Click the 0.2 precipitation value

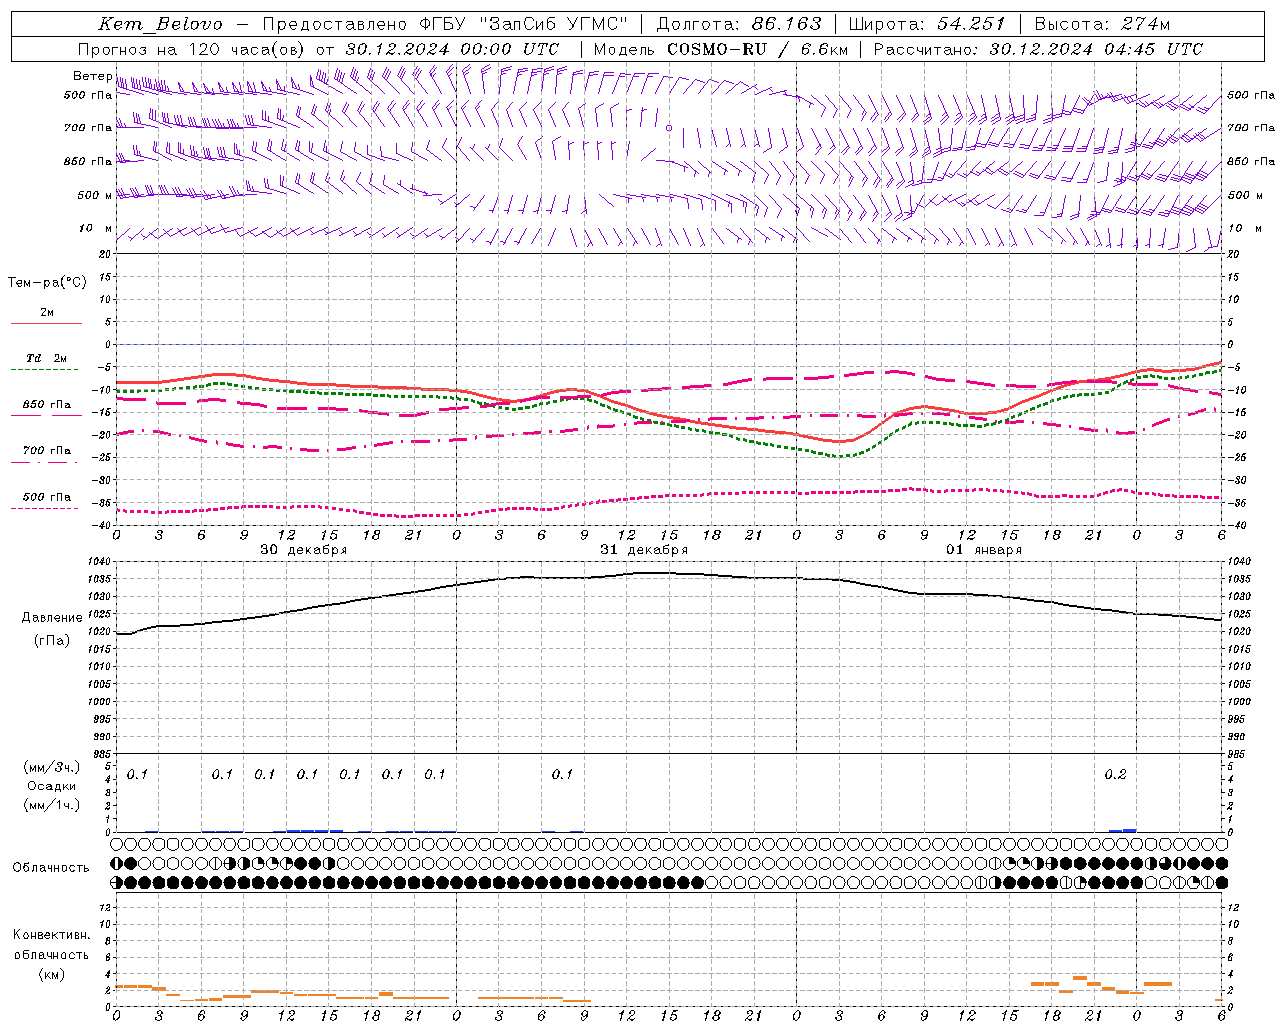[1115, 774]
